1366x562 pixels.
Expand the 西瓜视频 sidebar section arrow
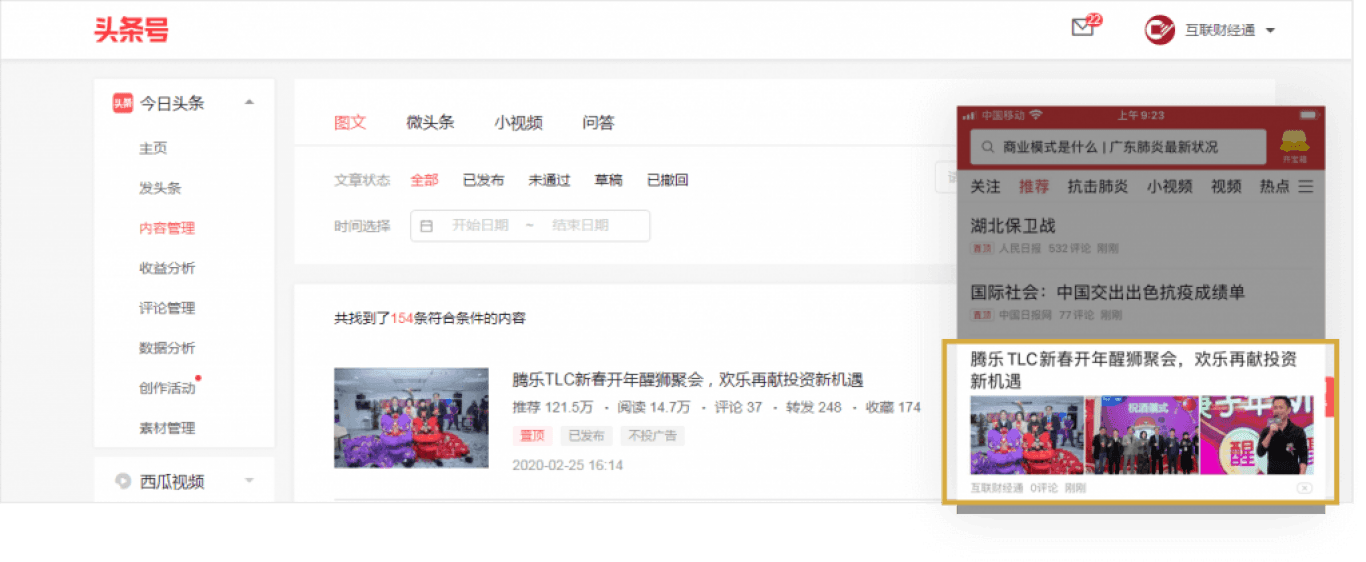point(249,481)
